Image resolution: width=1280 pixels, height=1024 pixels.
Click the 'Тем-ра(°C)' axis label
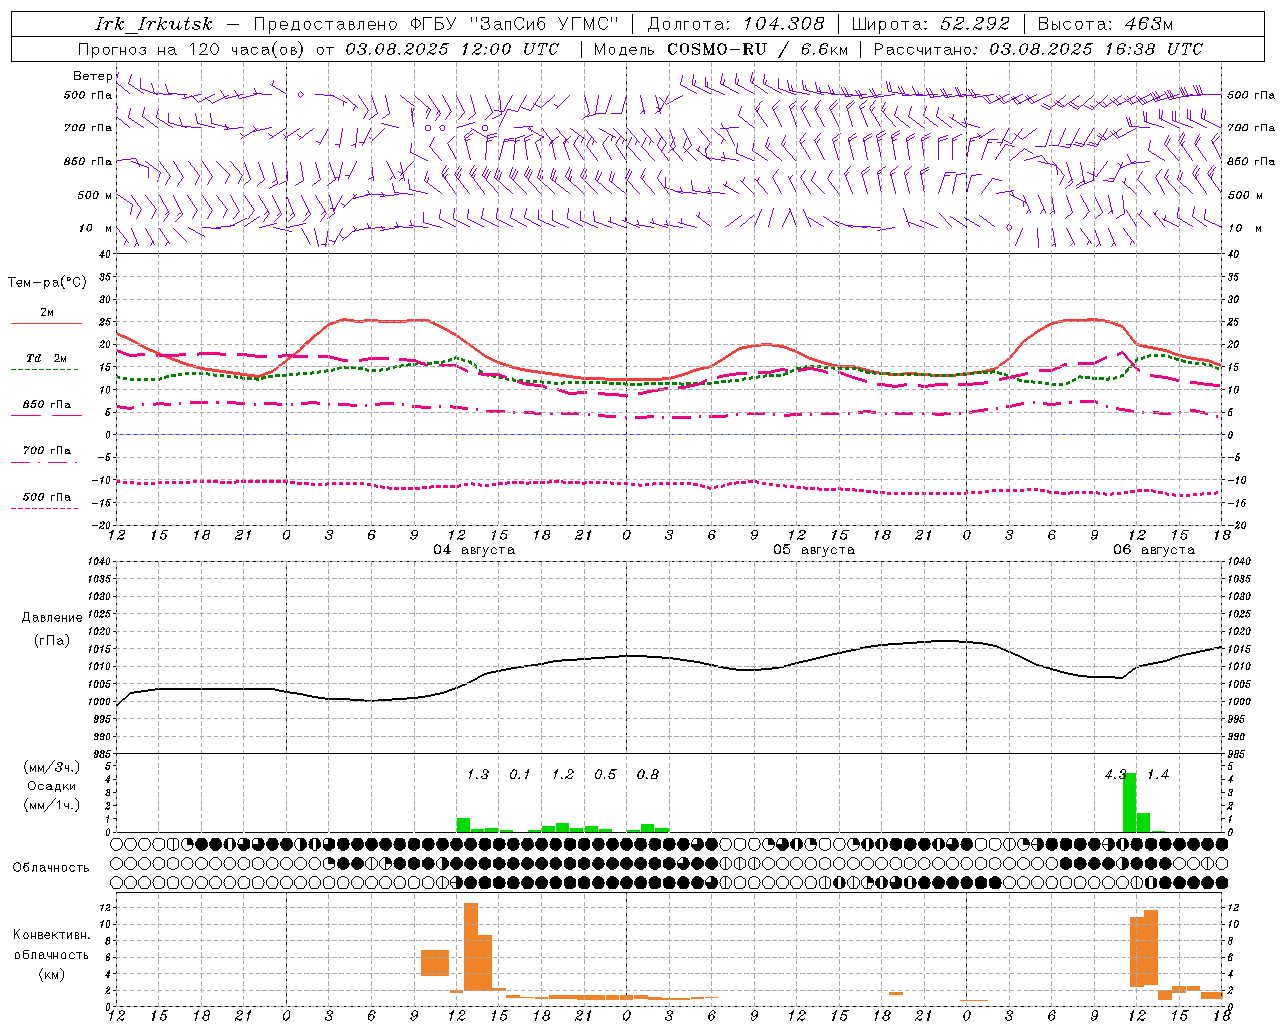(47, 283)
